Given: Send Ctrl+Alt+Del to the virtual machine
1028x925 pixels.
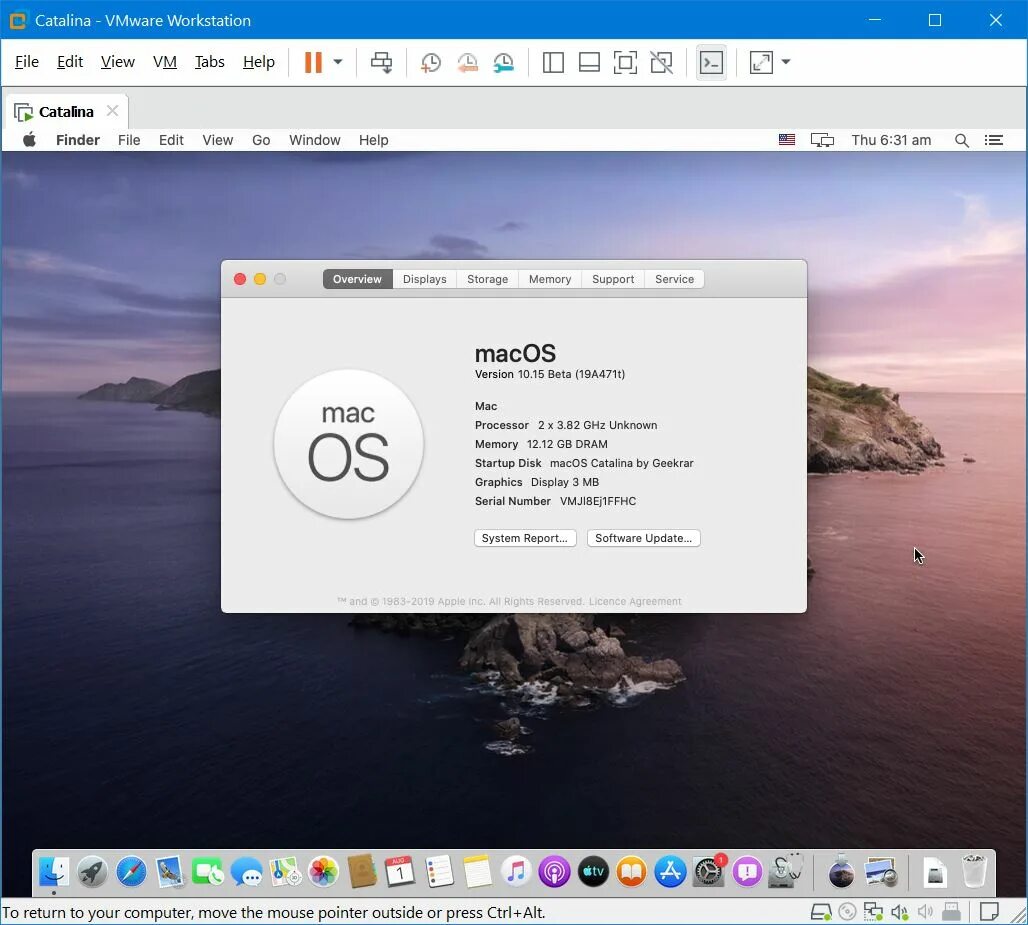Looking at the screenshot, I should tap(382, 62).
